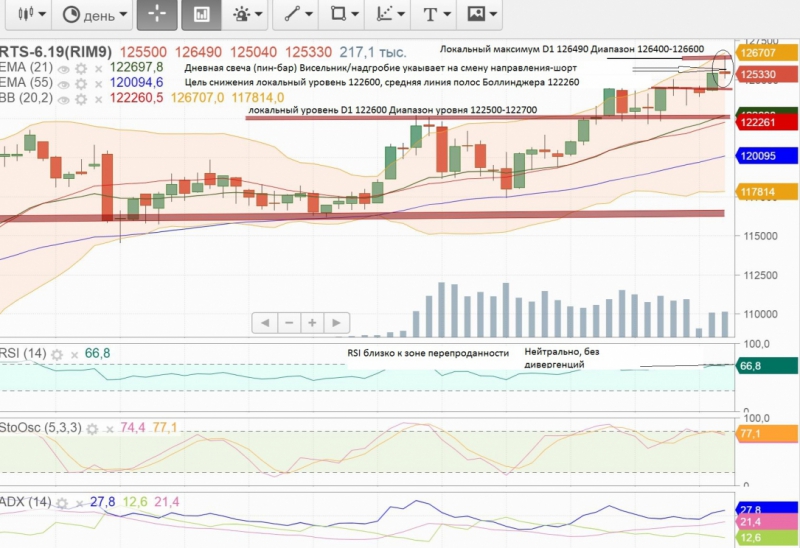800x548 pixels.
Task: Click the 21,4 ADX pink value label
Action: [x=766, y=521]
